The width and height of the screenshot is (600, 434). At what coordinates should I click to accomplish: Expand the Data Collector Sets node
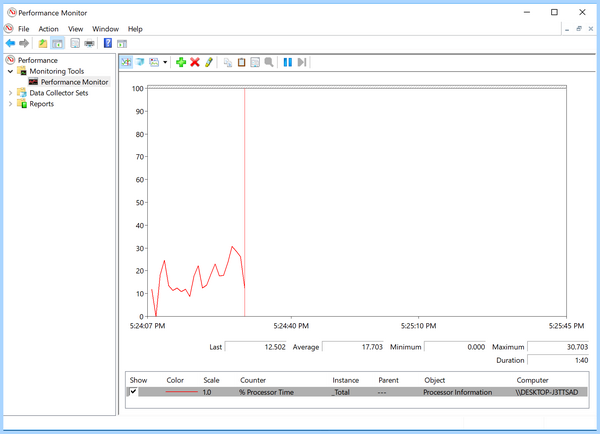pos(10,93)
